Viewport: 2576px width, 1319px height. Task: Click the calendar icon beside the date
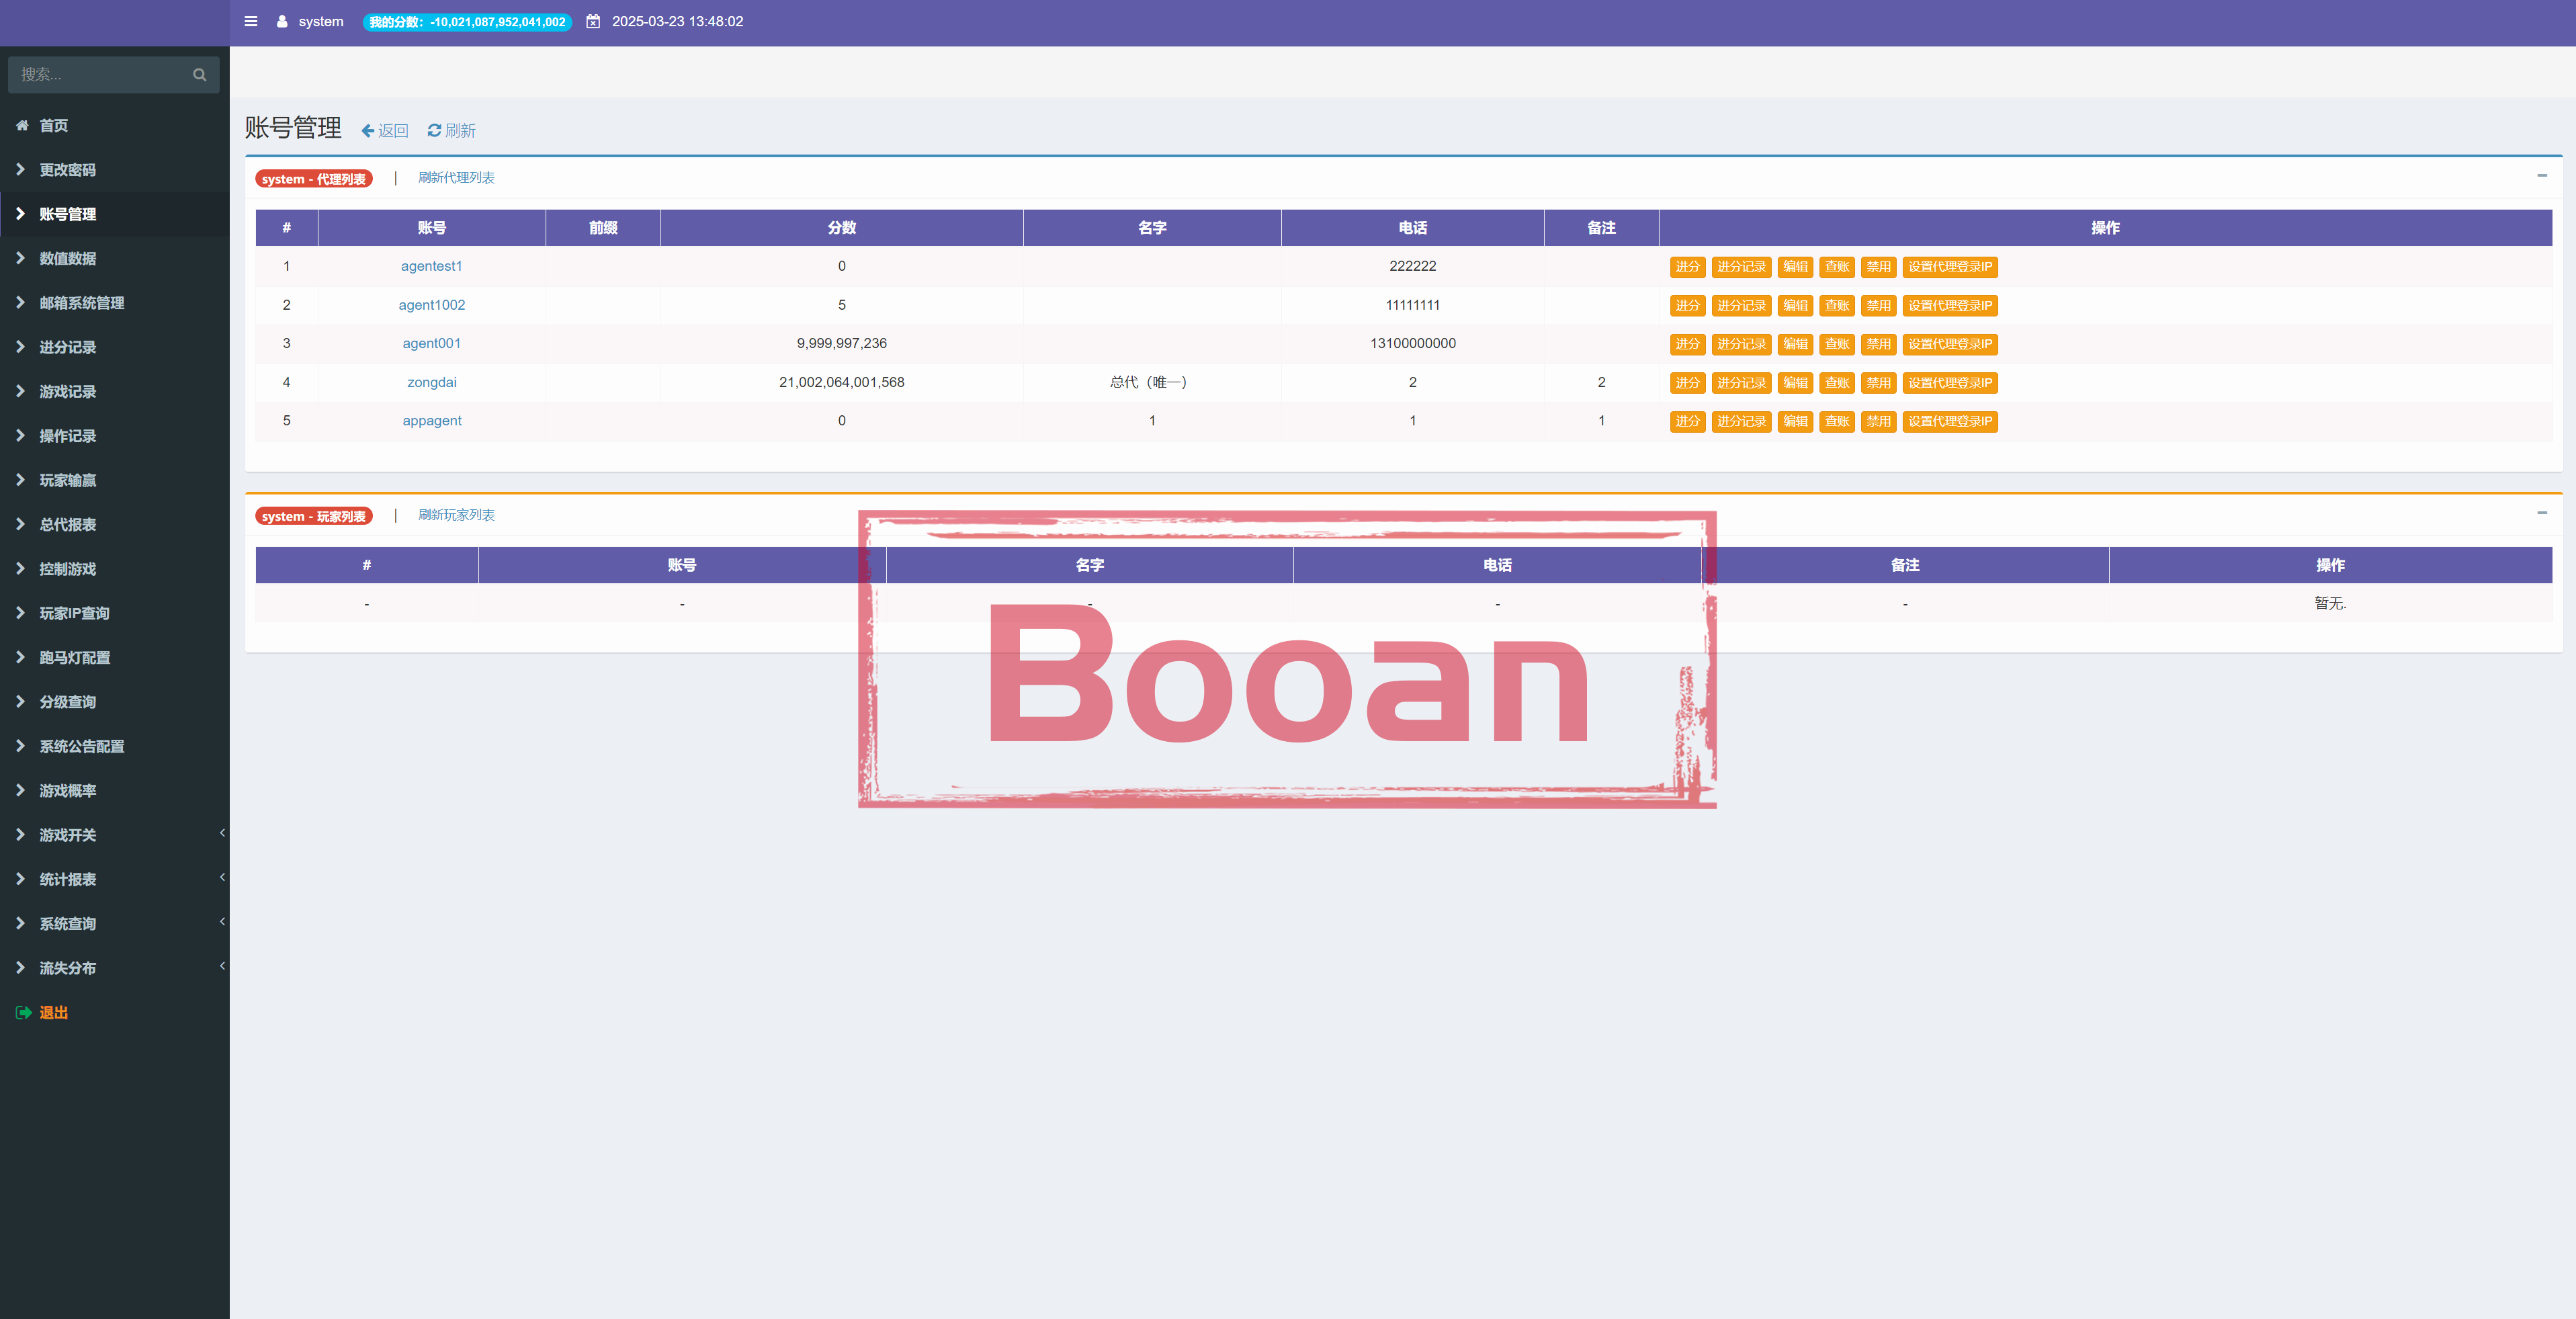(x=593, y=21)
